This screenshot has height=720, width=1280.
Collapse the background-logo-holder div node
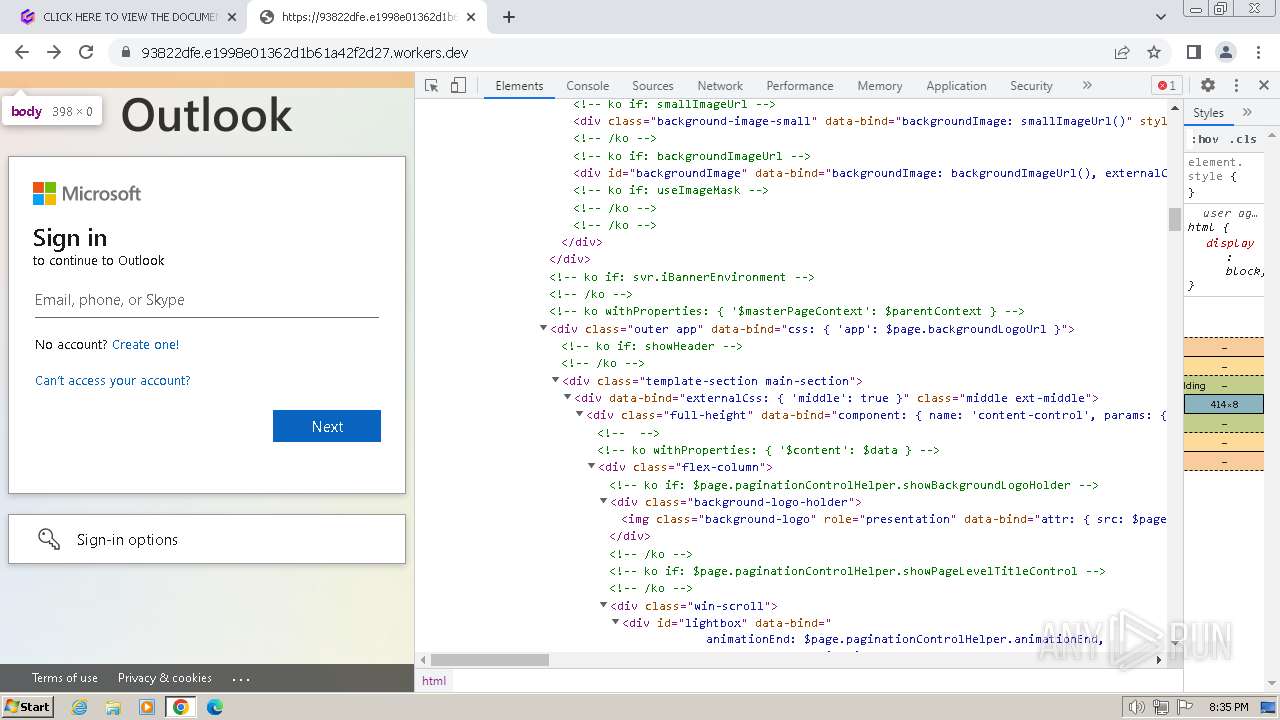point(604,501)
